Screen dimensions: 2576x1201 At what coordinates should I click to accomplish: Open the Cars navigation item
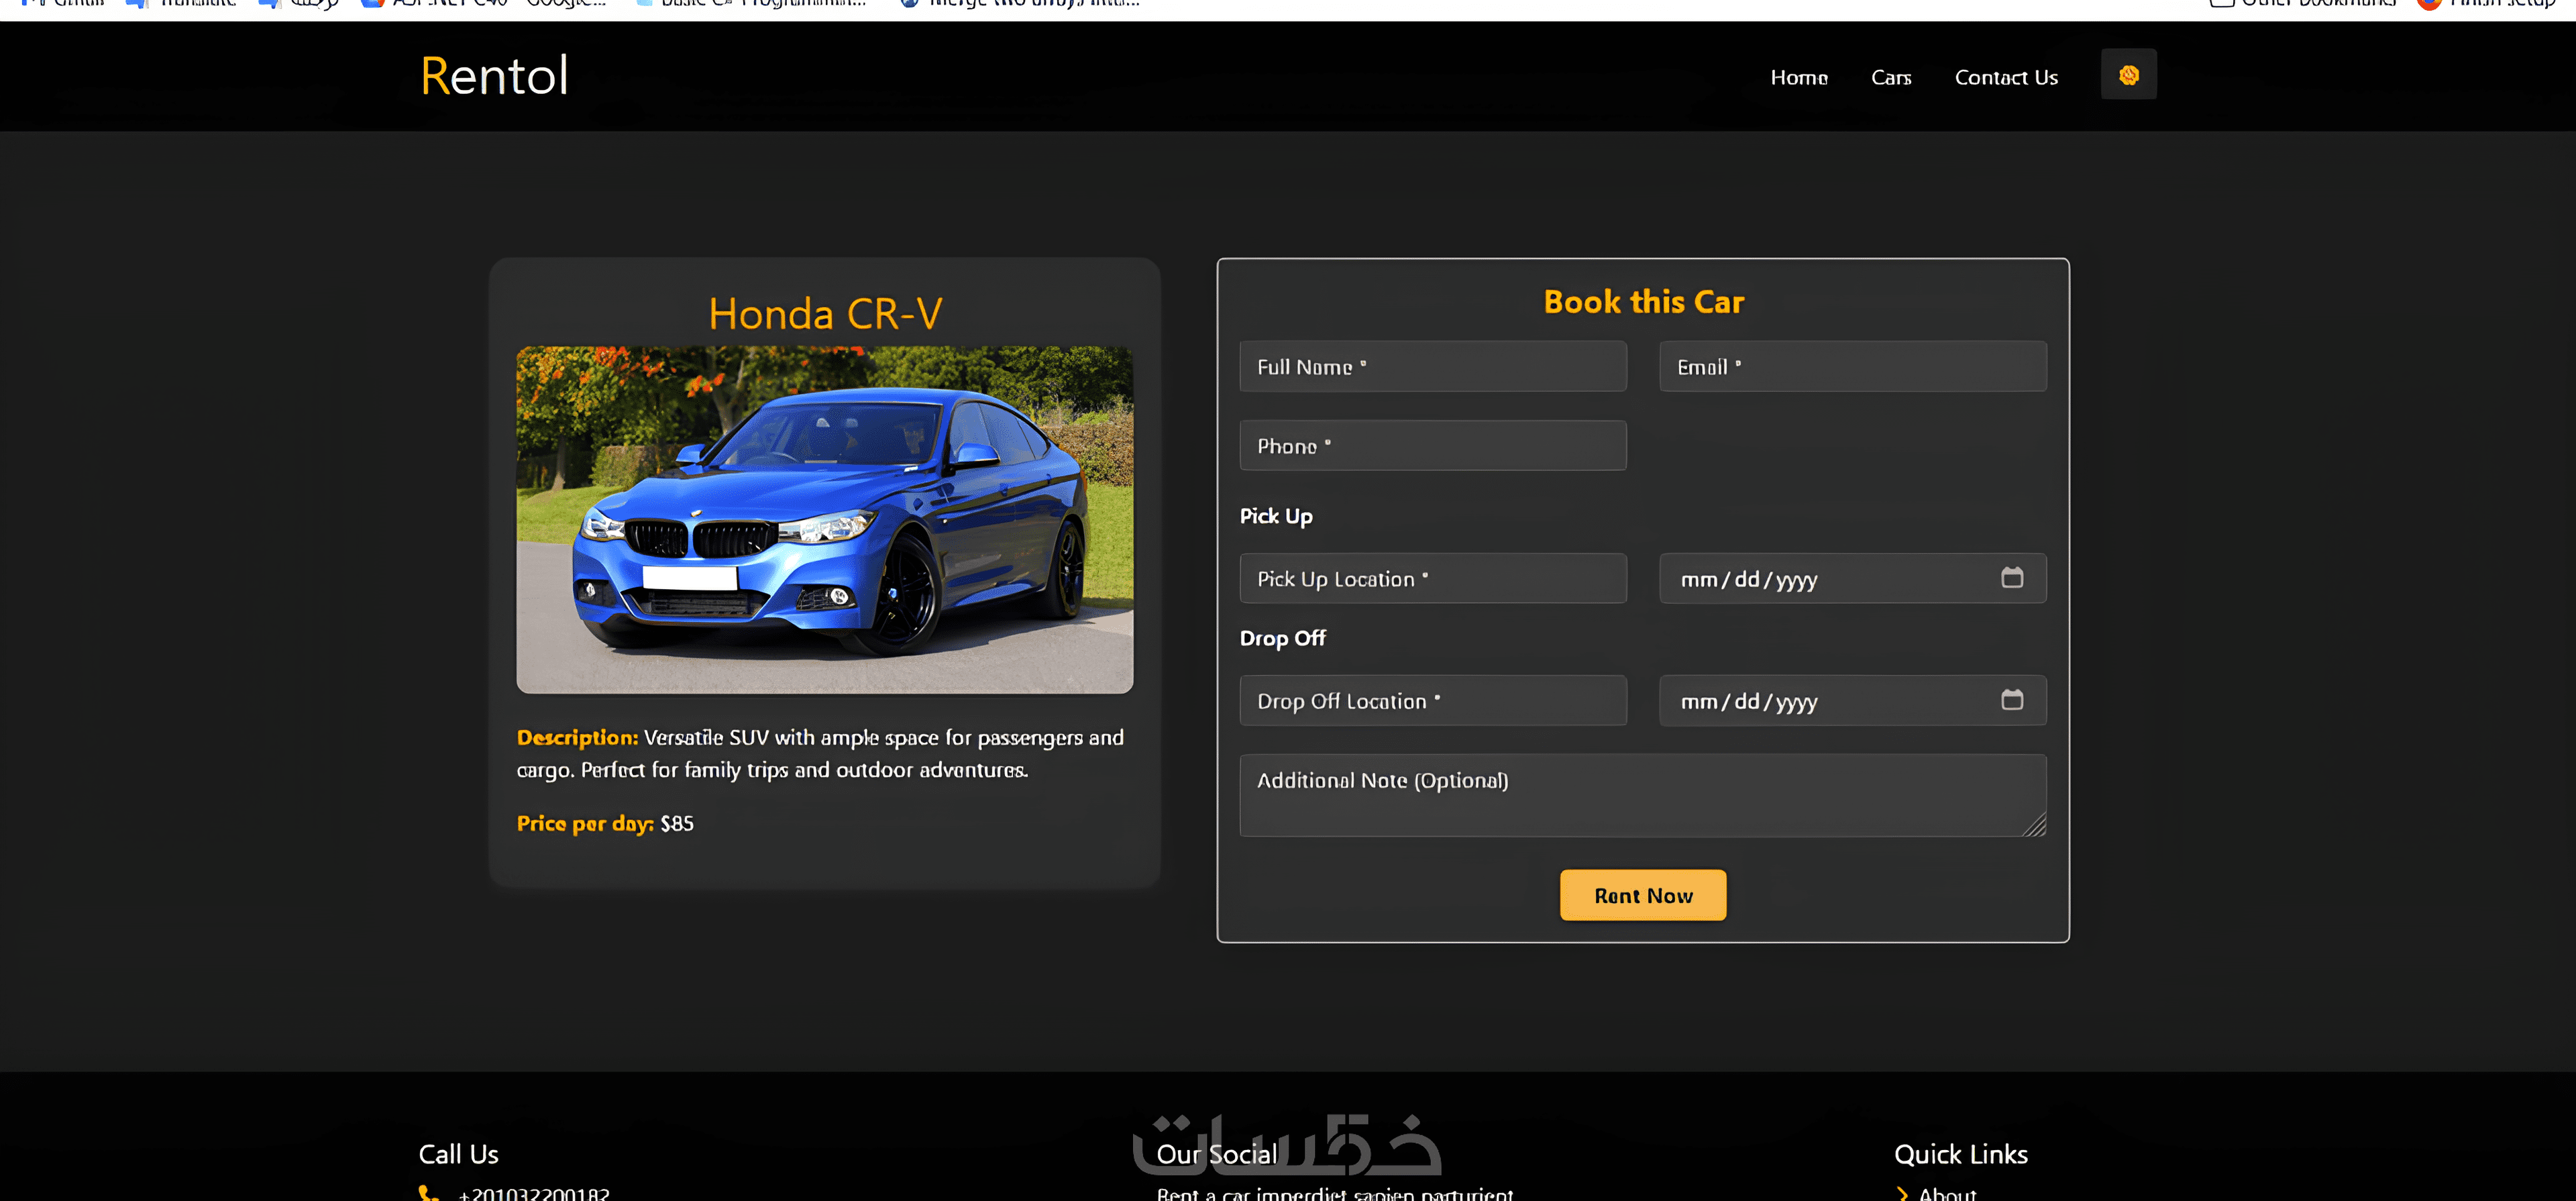(1890, 78)
